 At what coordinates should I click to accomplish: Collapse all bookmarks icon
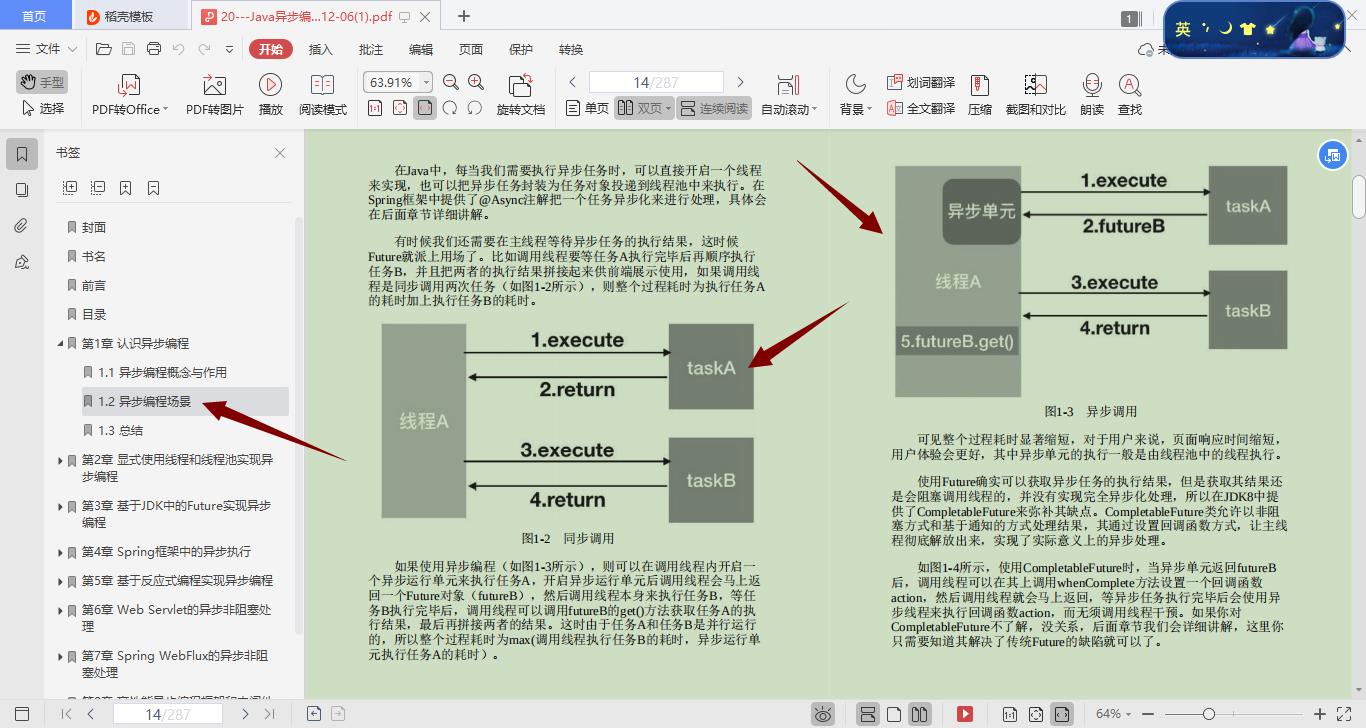click(x=98, y=188)
